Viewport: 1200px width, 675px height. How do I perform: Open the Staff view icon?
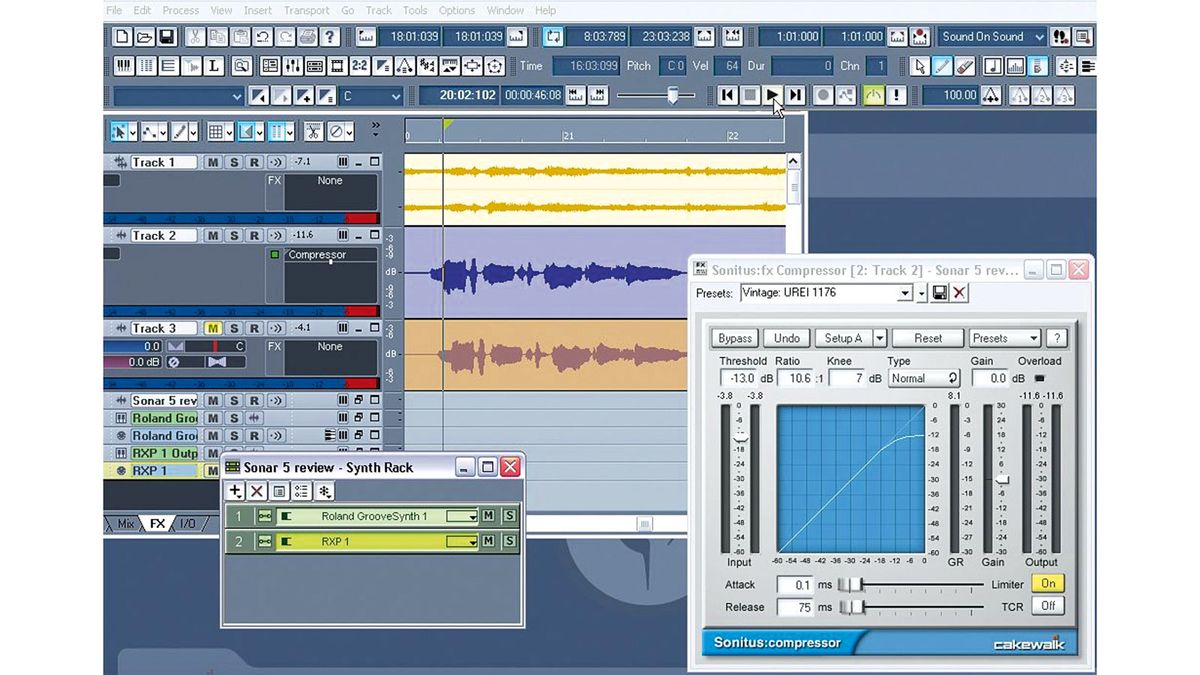pyautogui.click(x=168, y=66)
